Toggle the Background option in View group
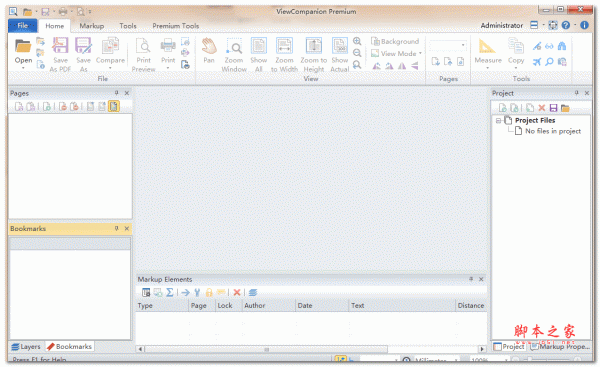The height and width of the screenshot is (367, 600). pos(395,41)
